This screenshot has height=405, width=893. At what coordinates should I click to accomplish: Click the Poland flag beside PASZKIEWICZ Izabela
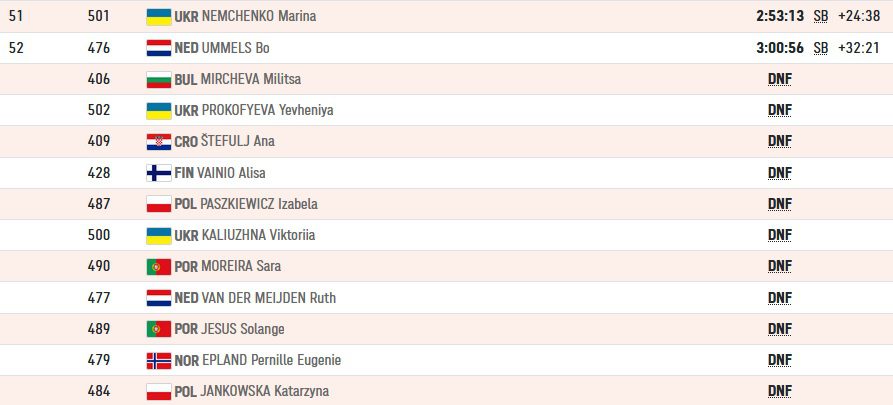point(159,204)
